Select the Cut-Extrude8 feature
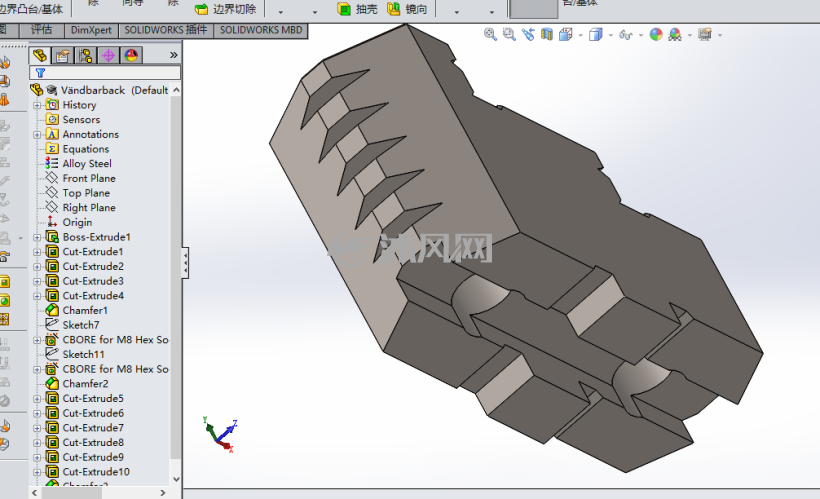The width and height of the screenshot is (820, 499). [93, 443]
